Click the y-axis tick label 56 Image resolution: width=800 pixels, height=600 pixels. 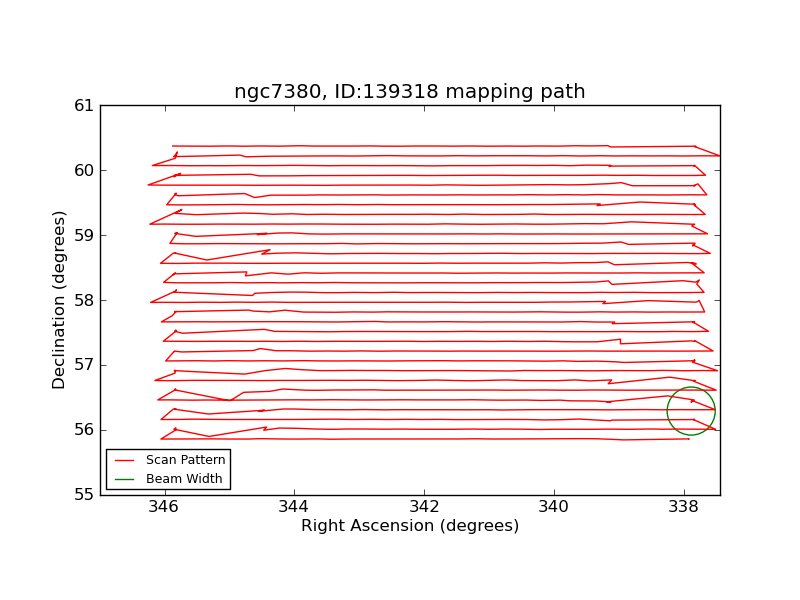tap(83, 430)
